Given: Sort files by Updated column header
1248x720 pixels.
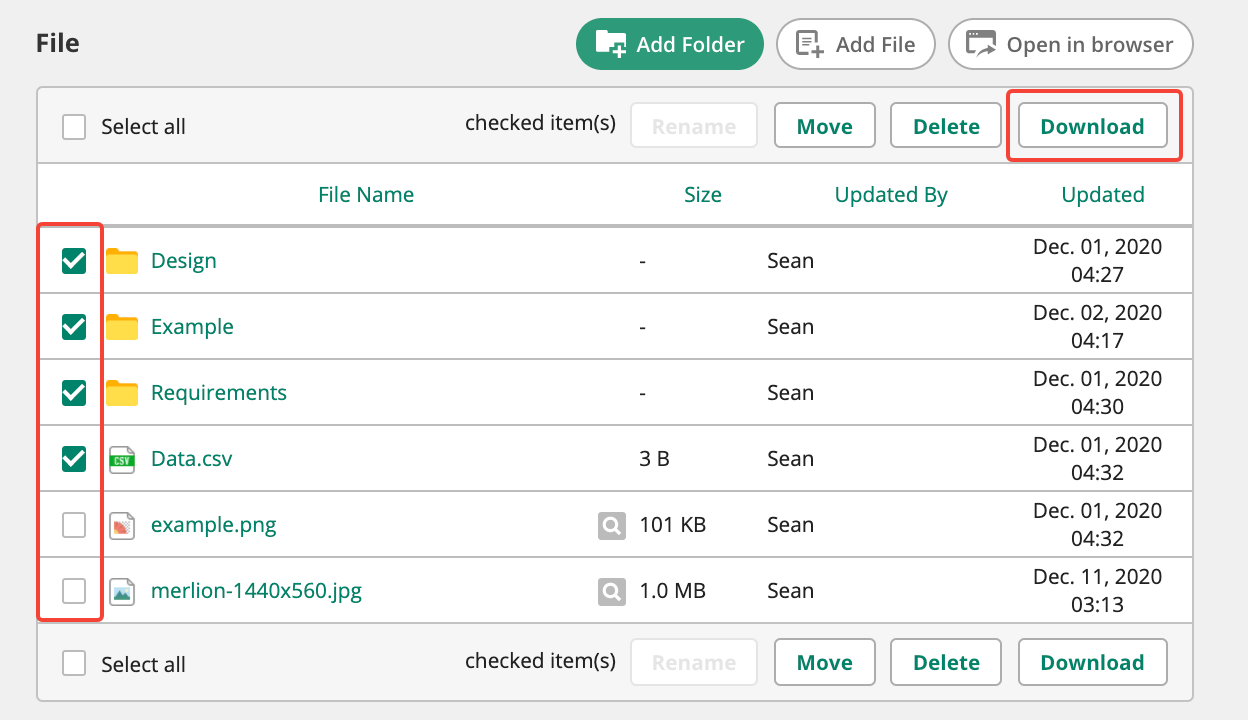Looking at the screenshot, I should tap(1103, 195).
